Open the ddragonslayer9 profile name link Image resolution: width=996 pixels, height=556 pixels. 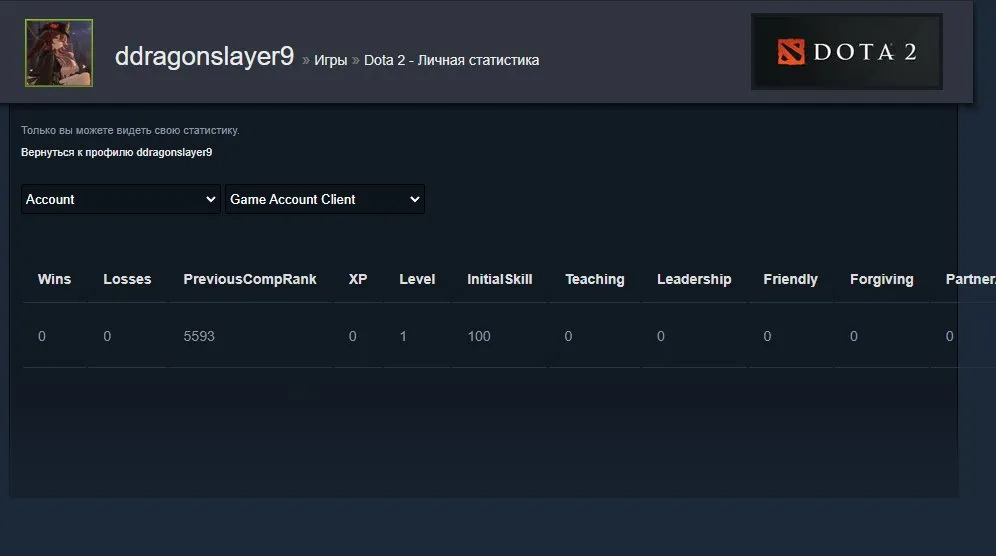click(x=205, y=57)
